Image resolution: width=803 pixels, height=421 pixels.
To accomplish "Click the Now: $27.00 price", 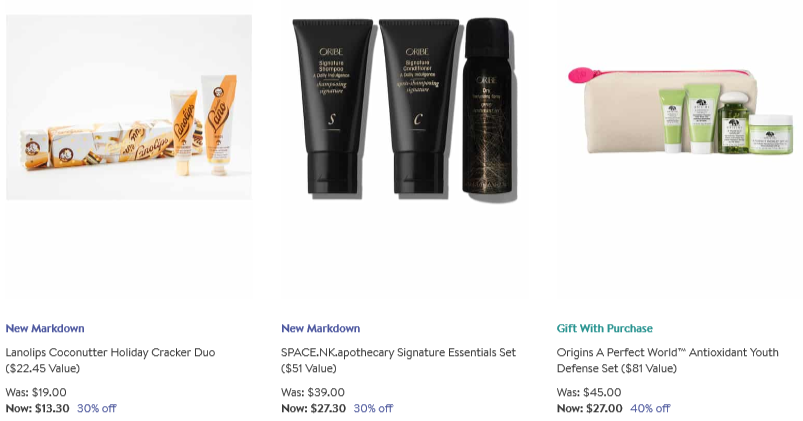I will tap(589, 408).
